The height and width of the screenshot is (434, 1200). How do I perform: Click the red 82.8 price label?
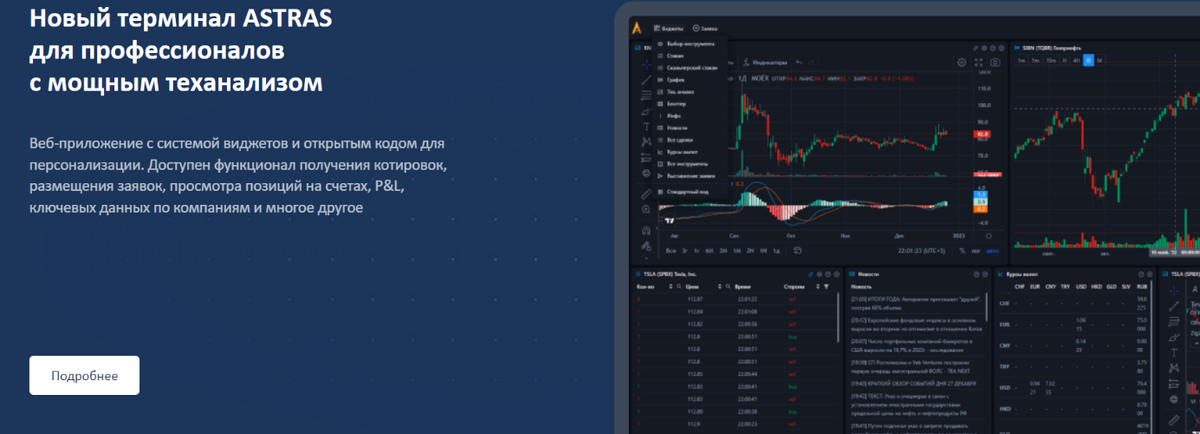coord(981,134)
